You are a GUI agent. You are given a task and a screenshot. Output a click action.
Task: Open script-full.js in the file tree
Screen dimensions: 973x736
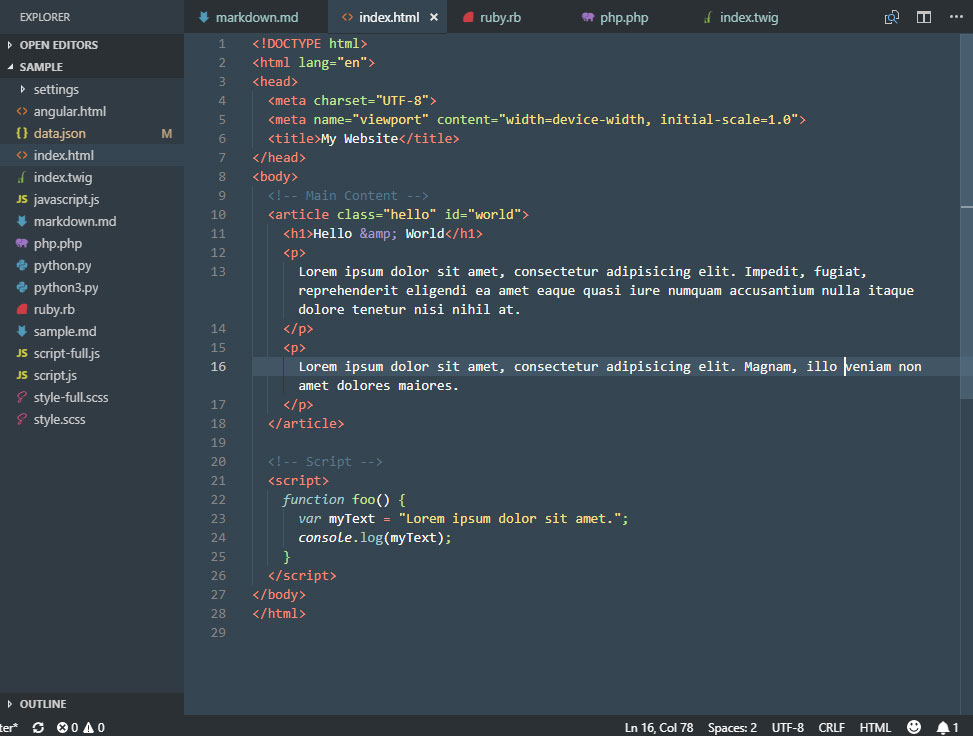pyautogui.click(x=92, y=353)
